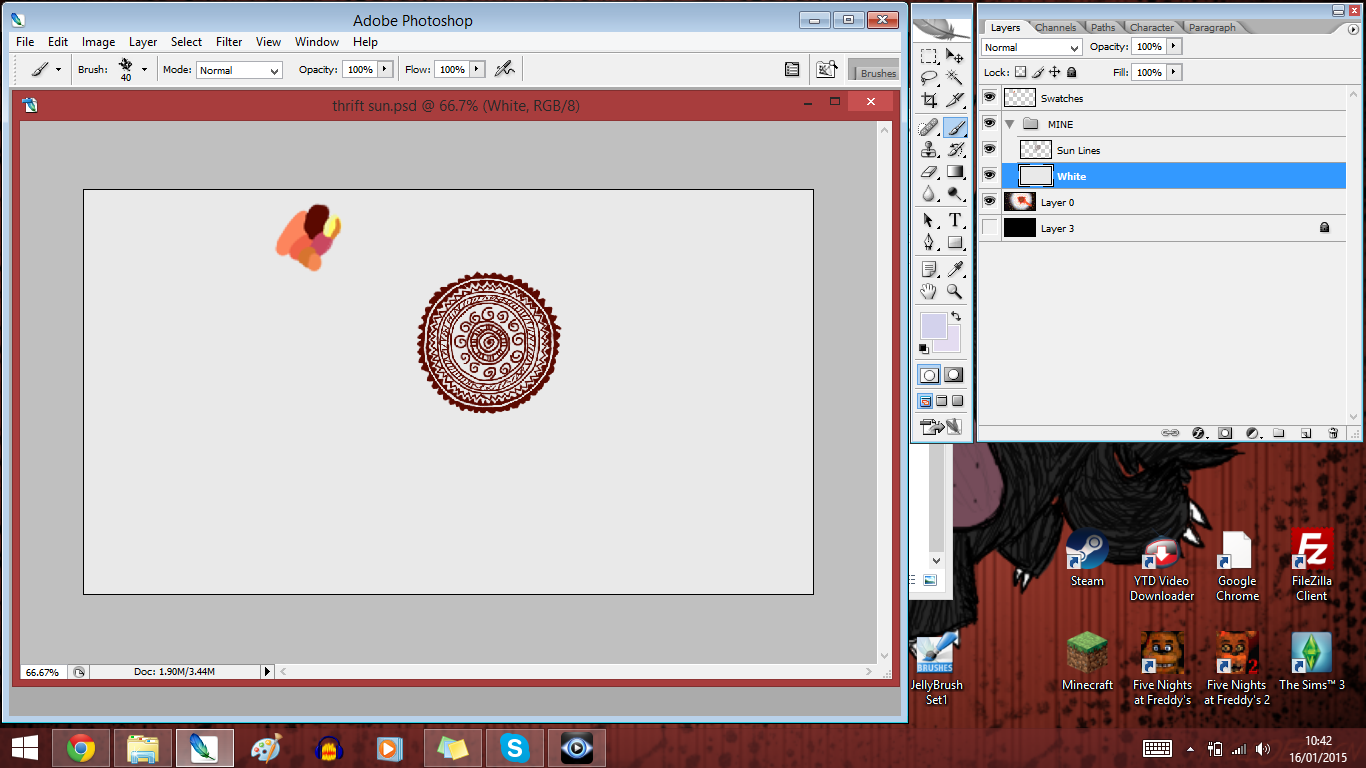Open the Filter menu

tap(229, 42)
